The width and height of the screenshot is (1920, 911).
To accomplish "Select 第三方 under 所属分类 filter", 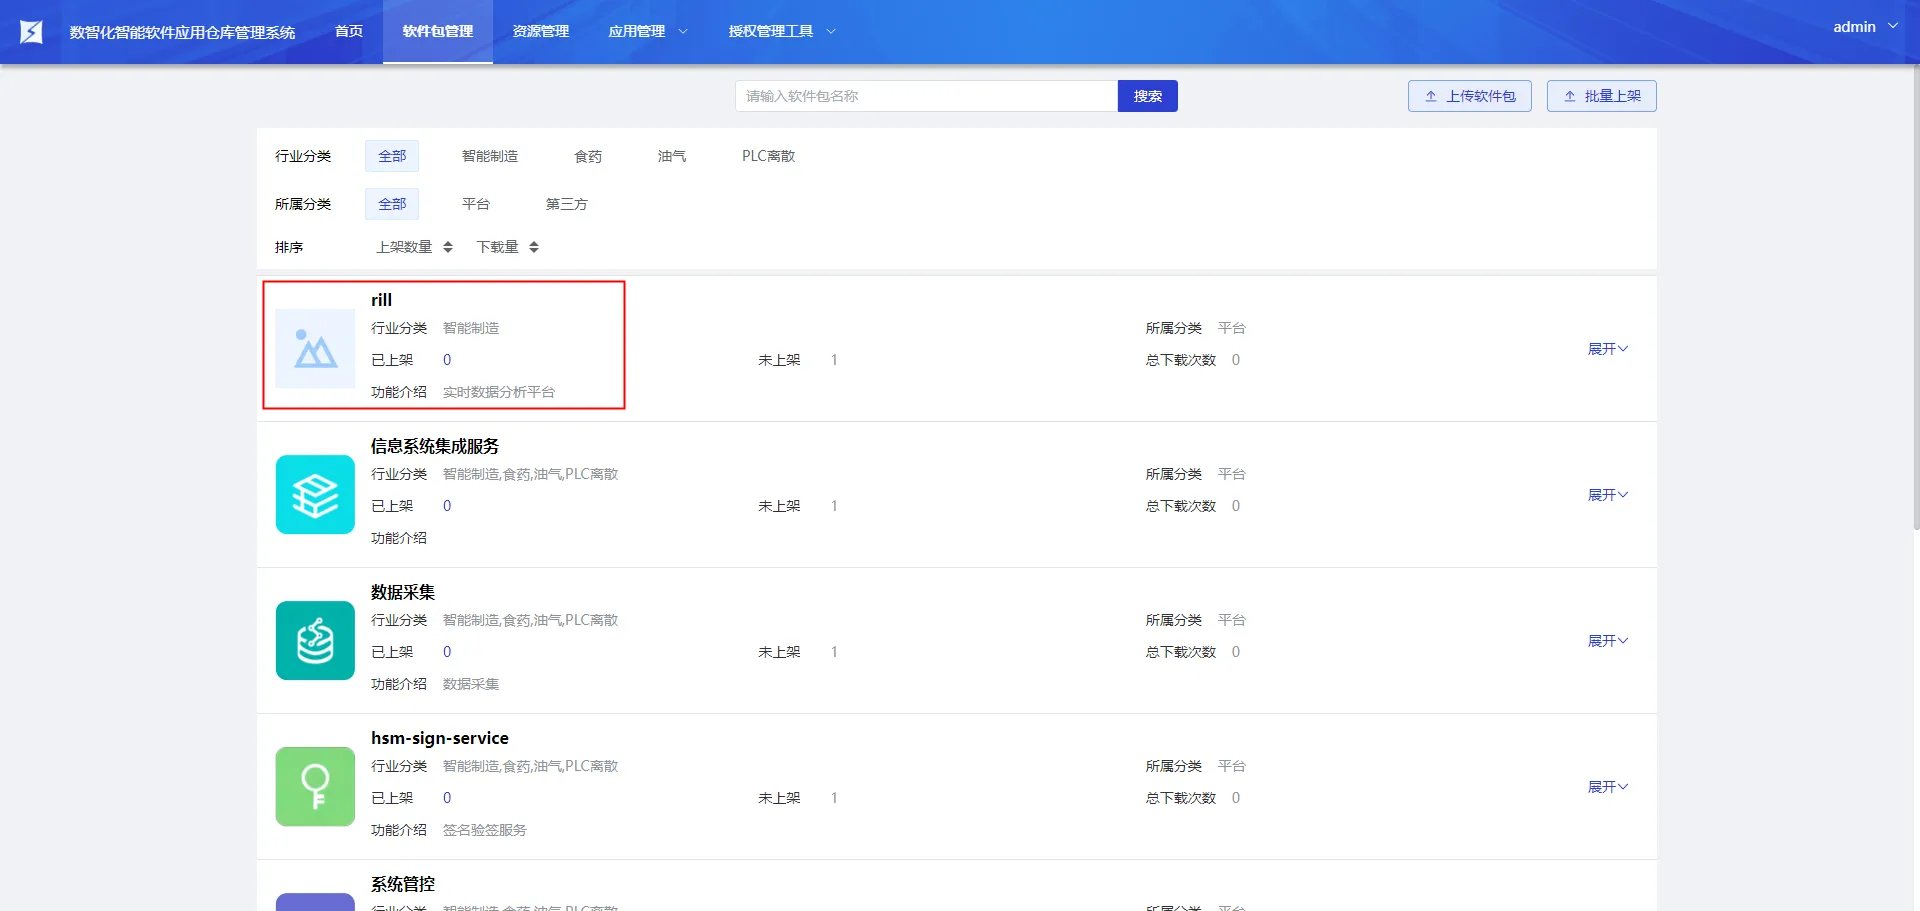I will [566, 204].
